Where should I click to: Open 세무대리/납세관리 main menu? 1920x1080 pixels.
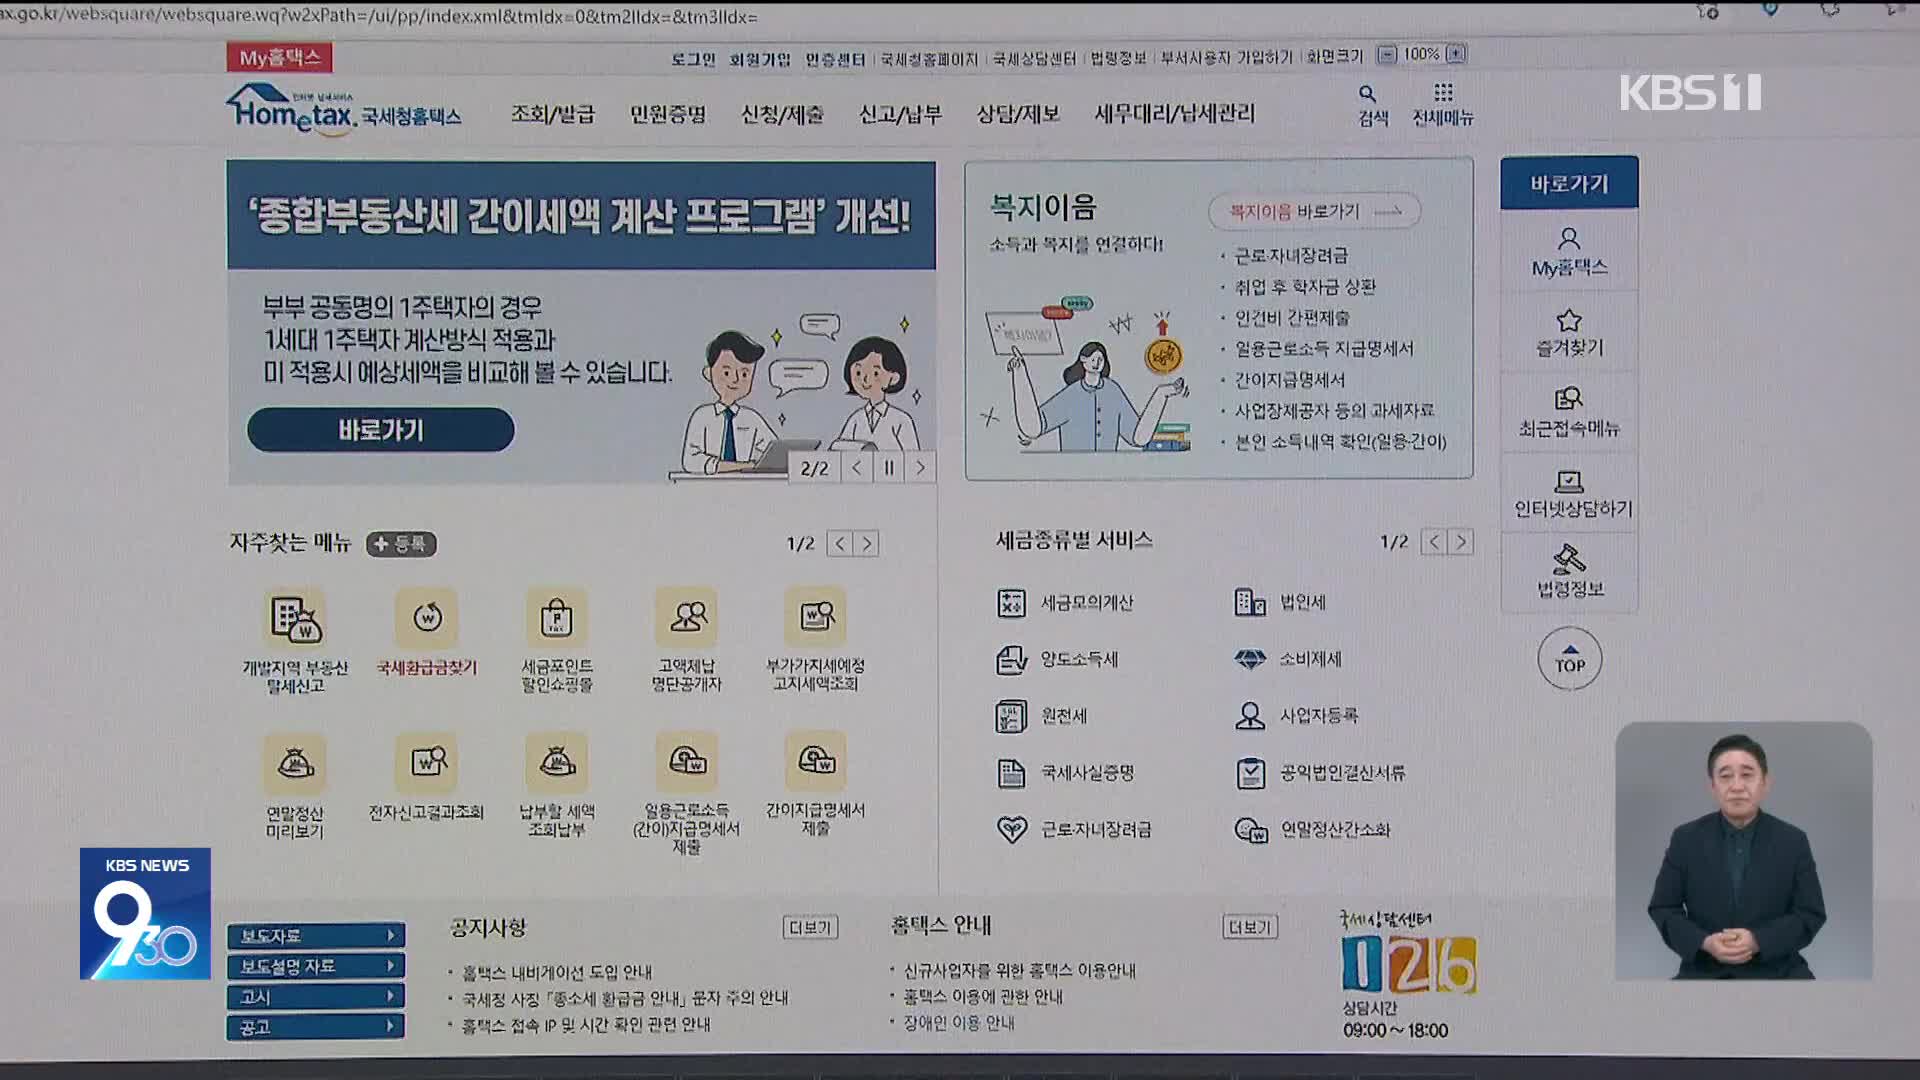click(1174, 114)
